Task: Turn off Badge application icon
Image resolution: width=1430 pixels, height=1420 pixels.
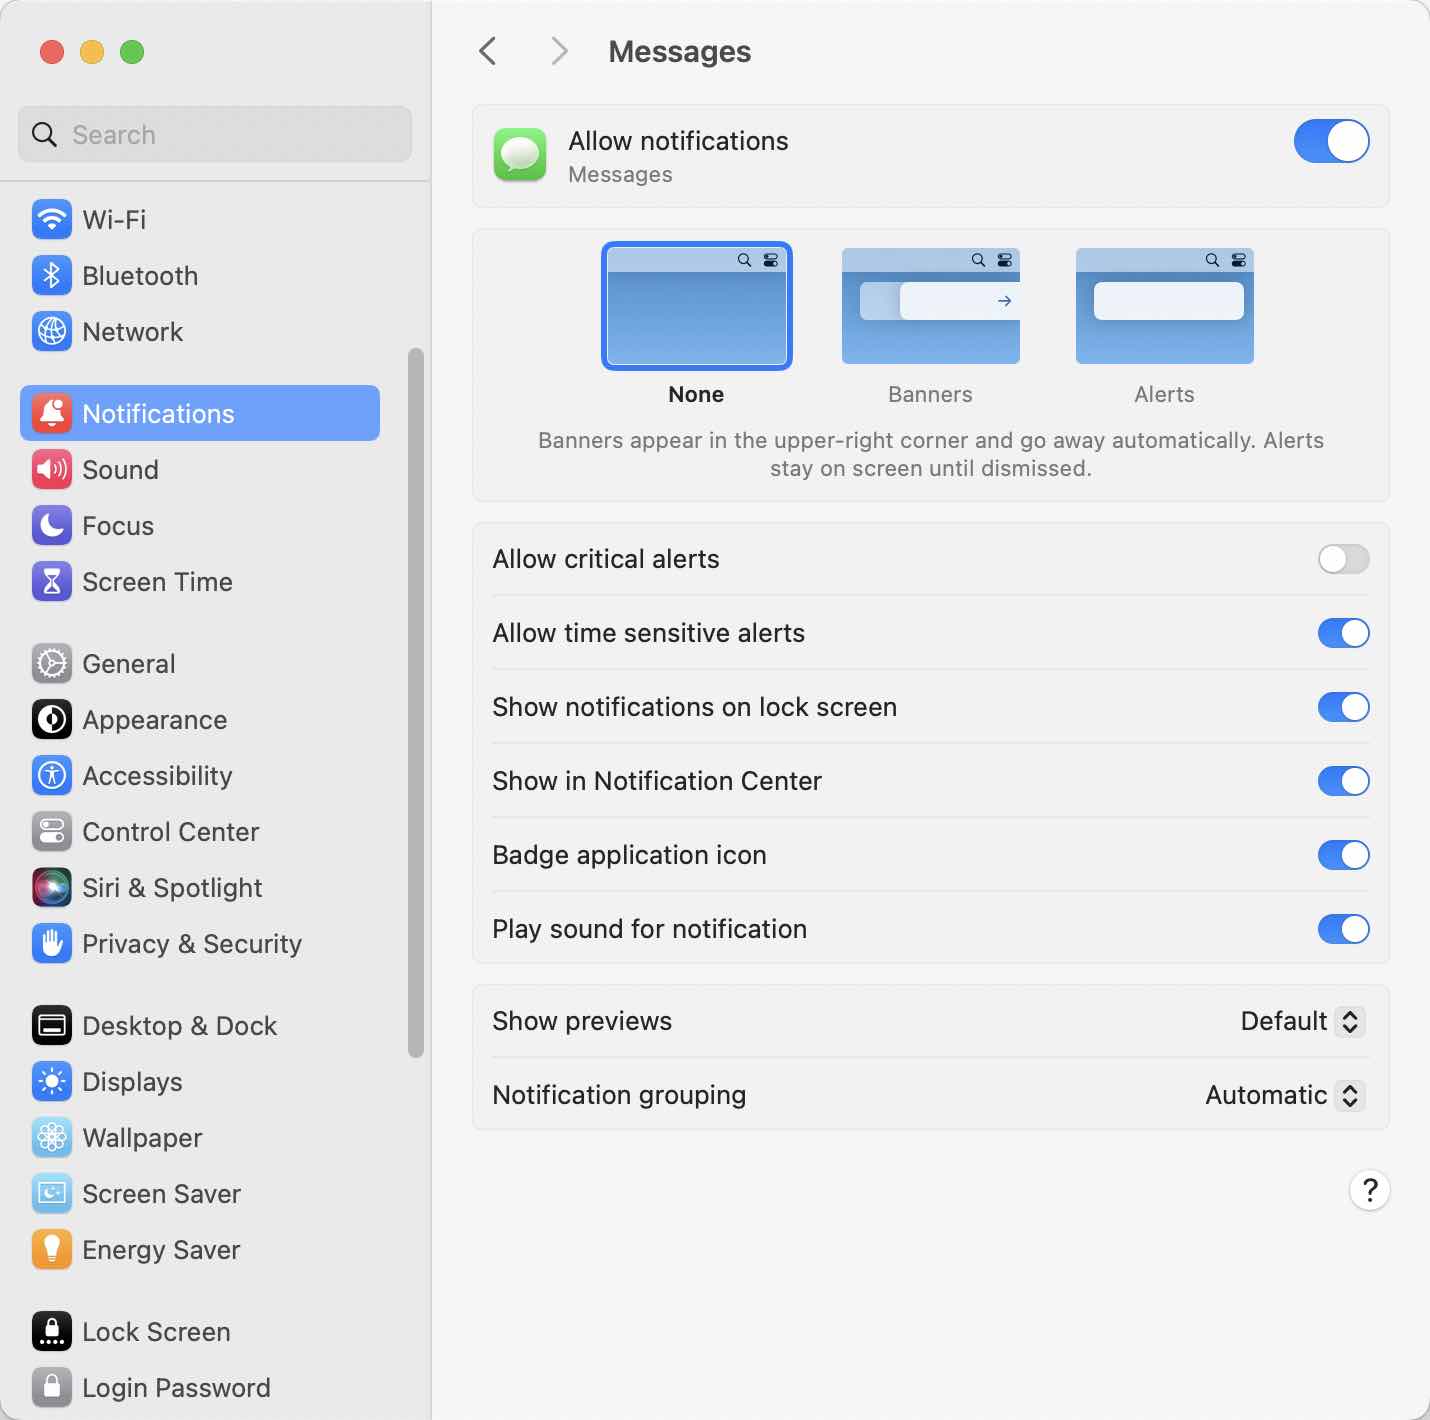Action: click(1343, 855)
